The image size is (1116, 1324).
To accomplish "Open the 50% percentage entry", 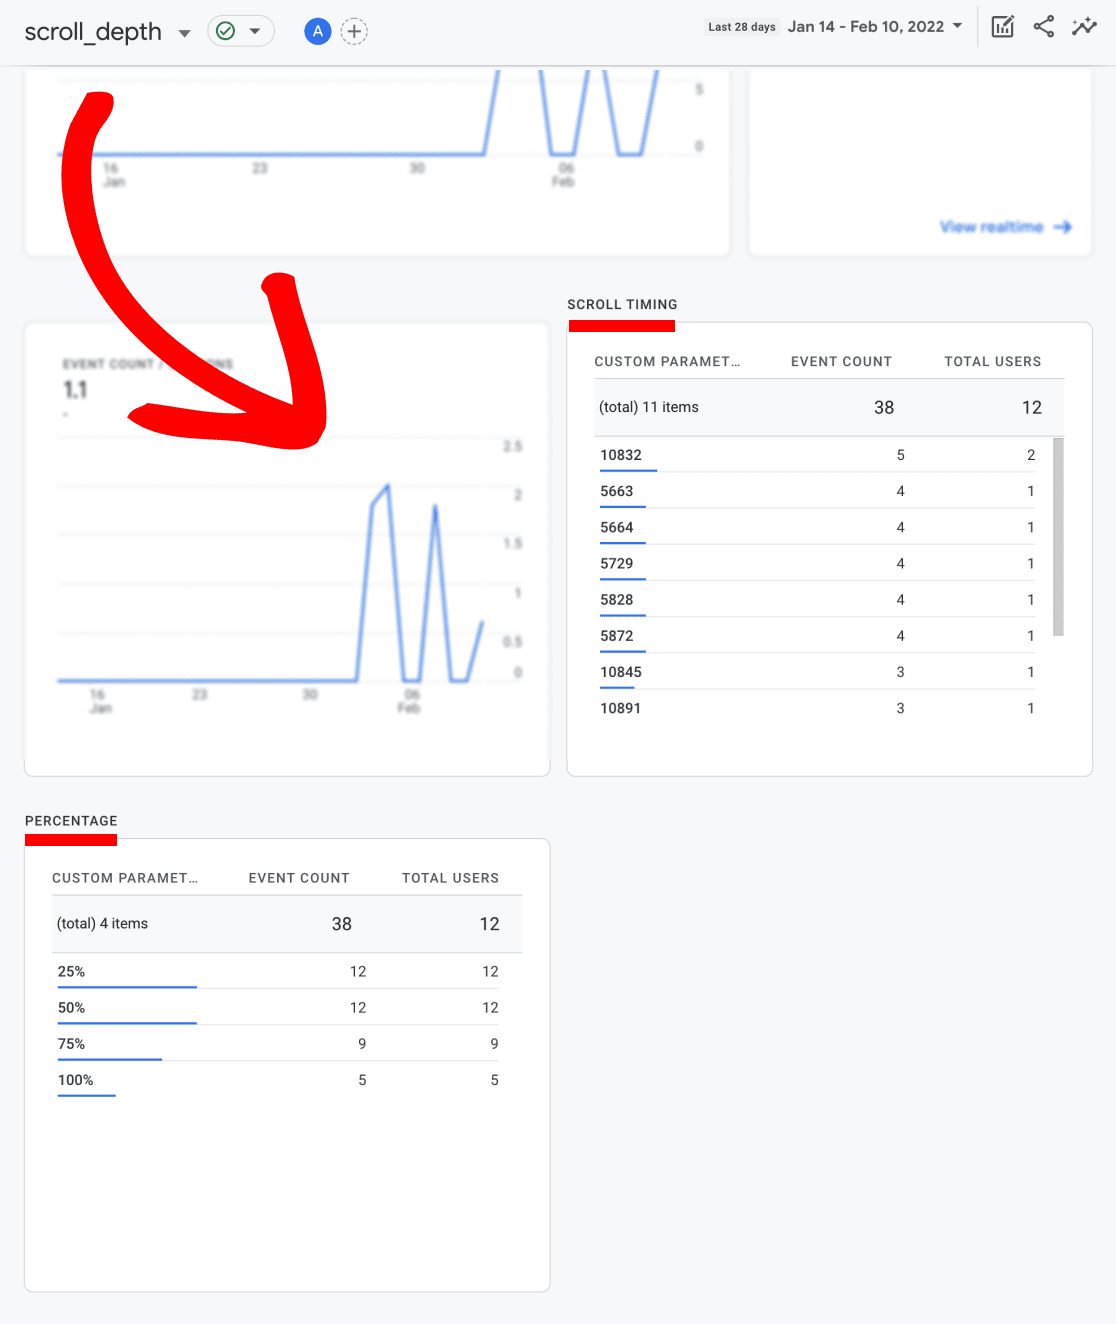I will coord(71,1007).
